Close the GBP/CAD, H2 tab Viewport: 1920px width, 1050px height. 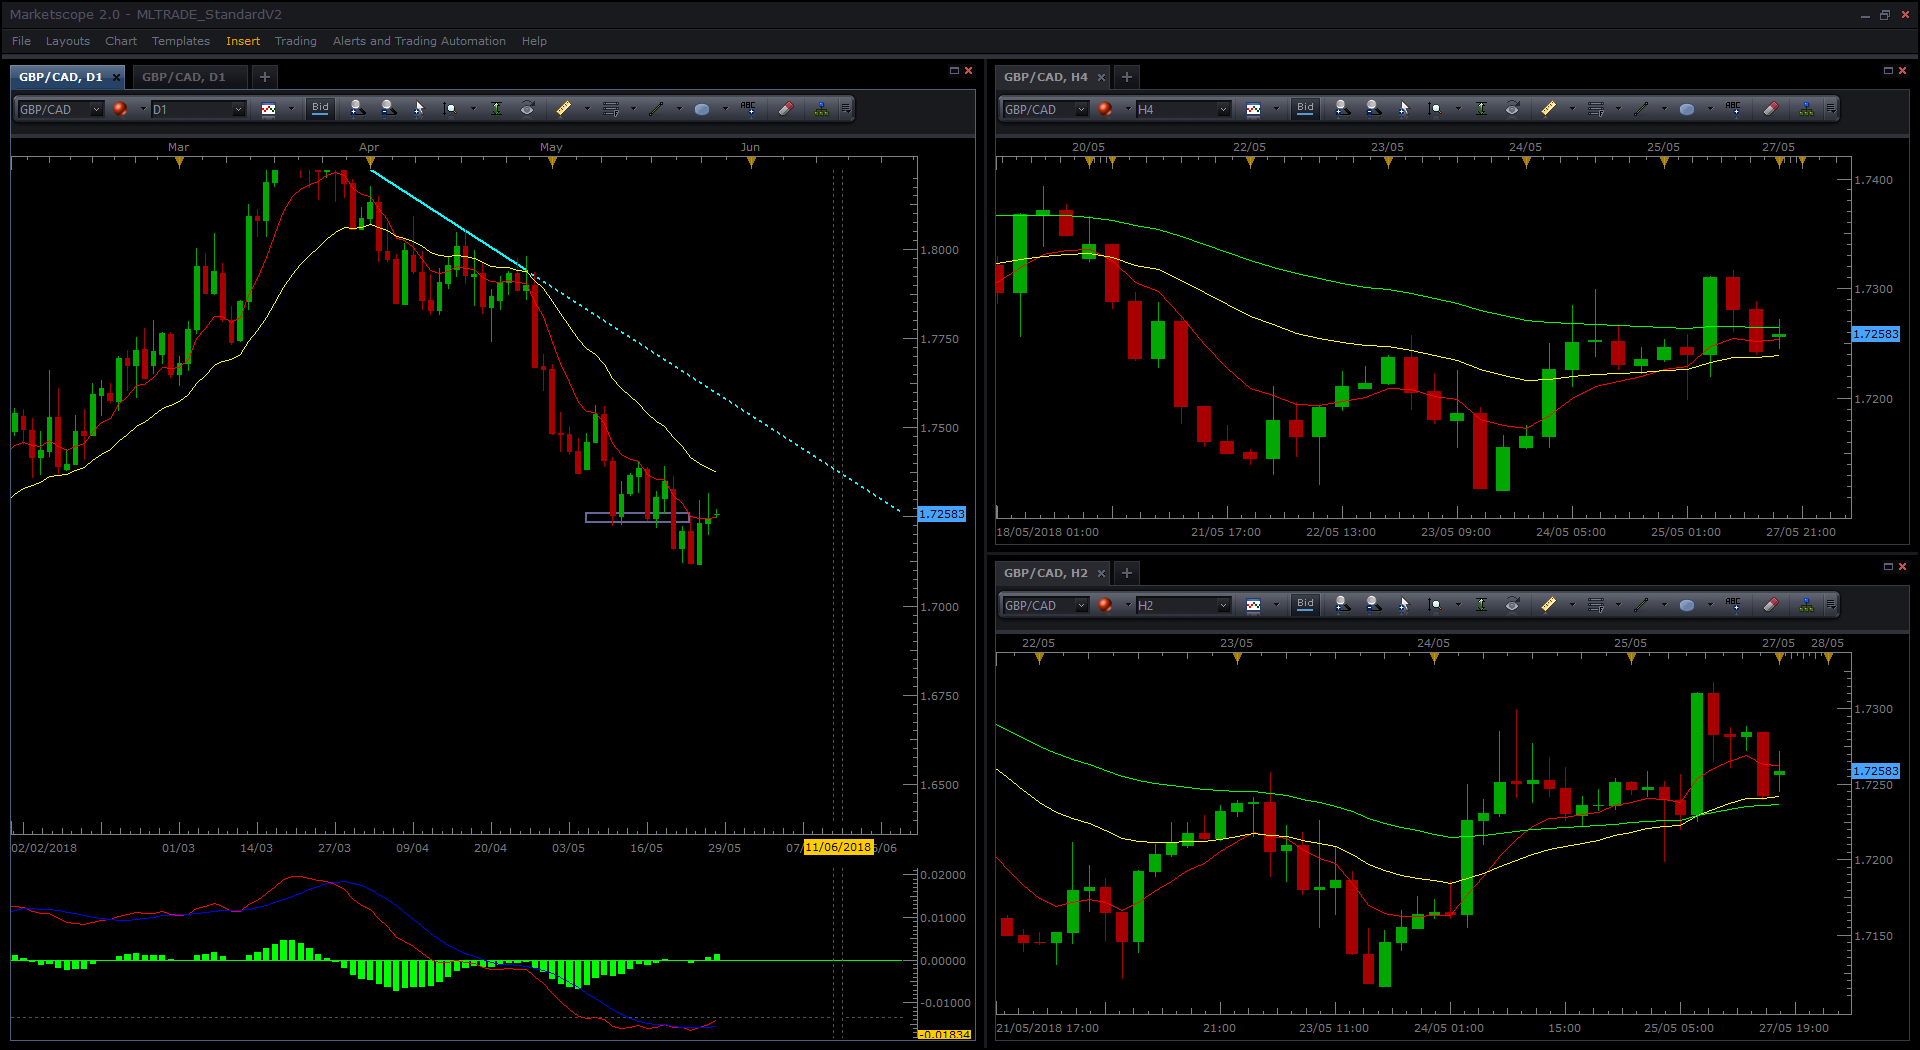1101,573
